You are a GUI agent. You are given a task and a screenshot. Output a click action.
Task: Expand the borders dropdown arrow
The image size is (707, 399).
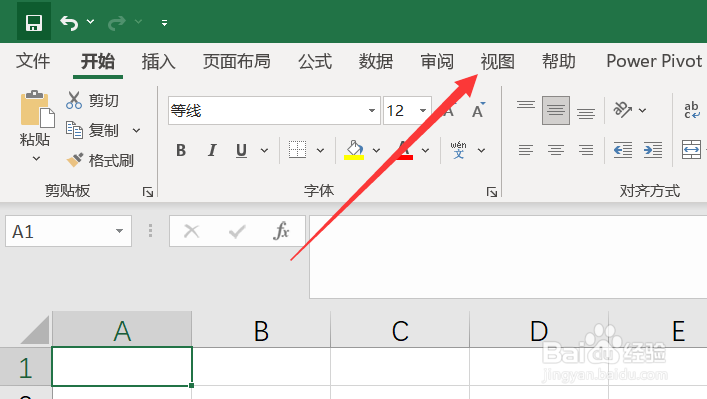[320, 151]
